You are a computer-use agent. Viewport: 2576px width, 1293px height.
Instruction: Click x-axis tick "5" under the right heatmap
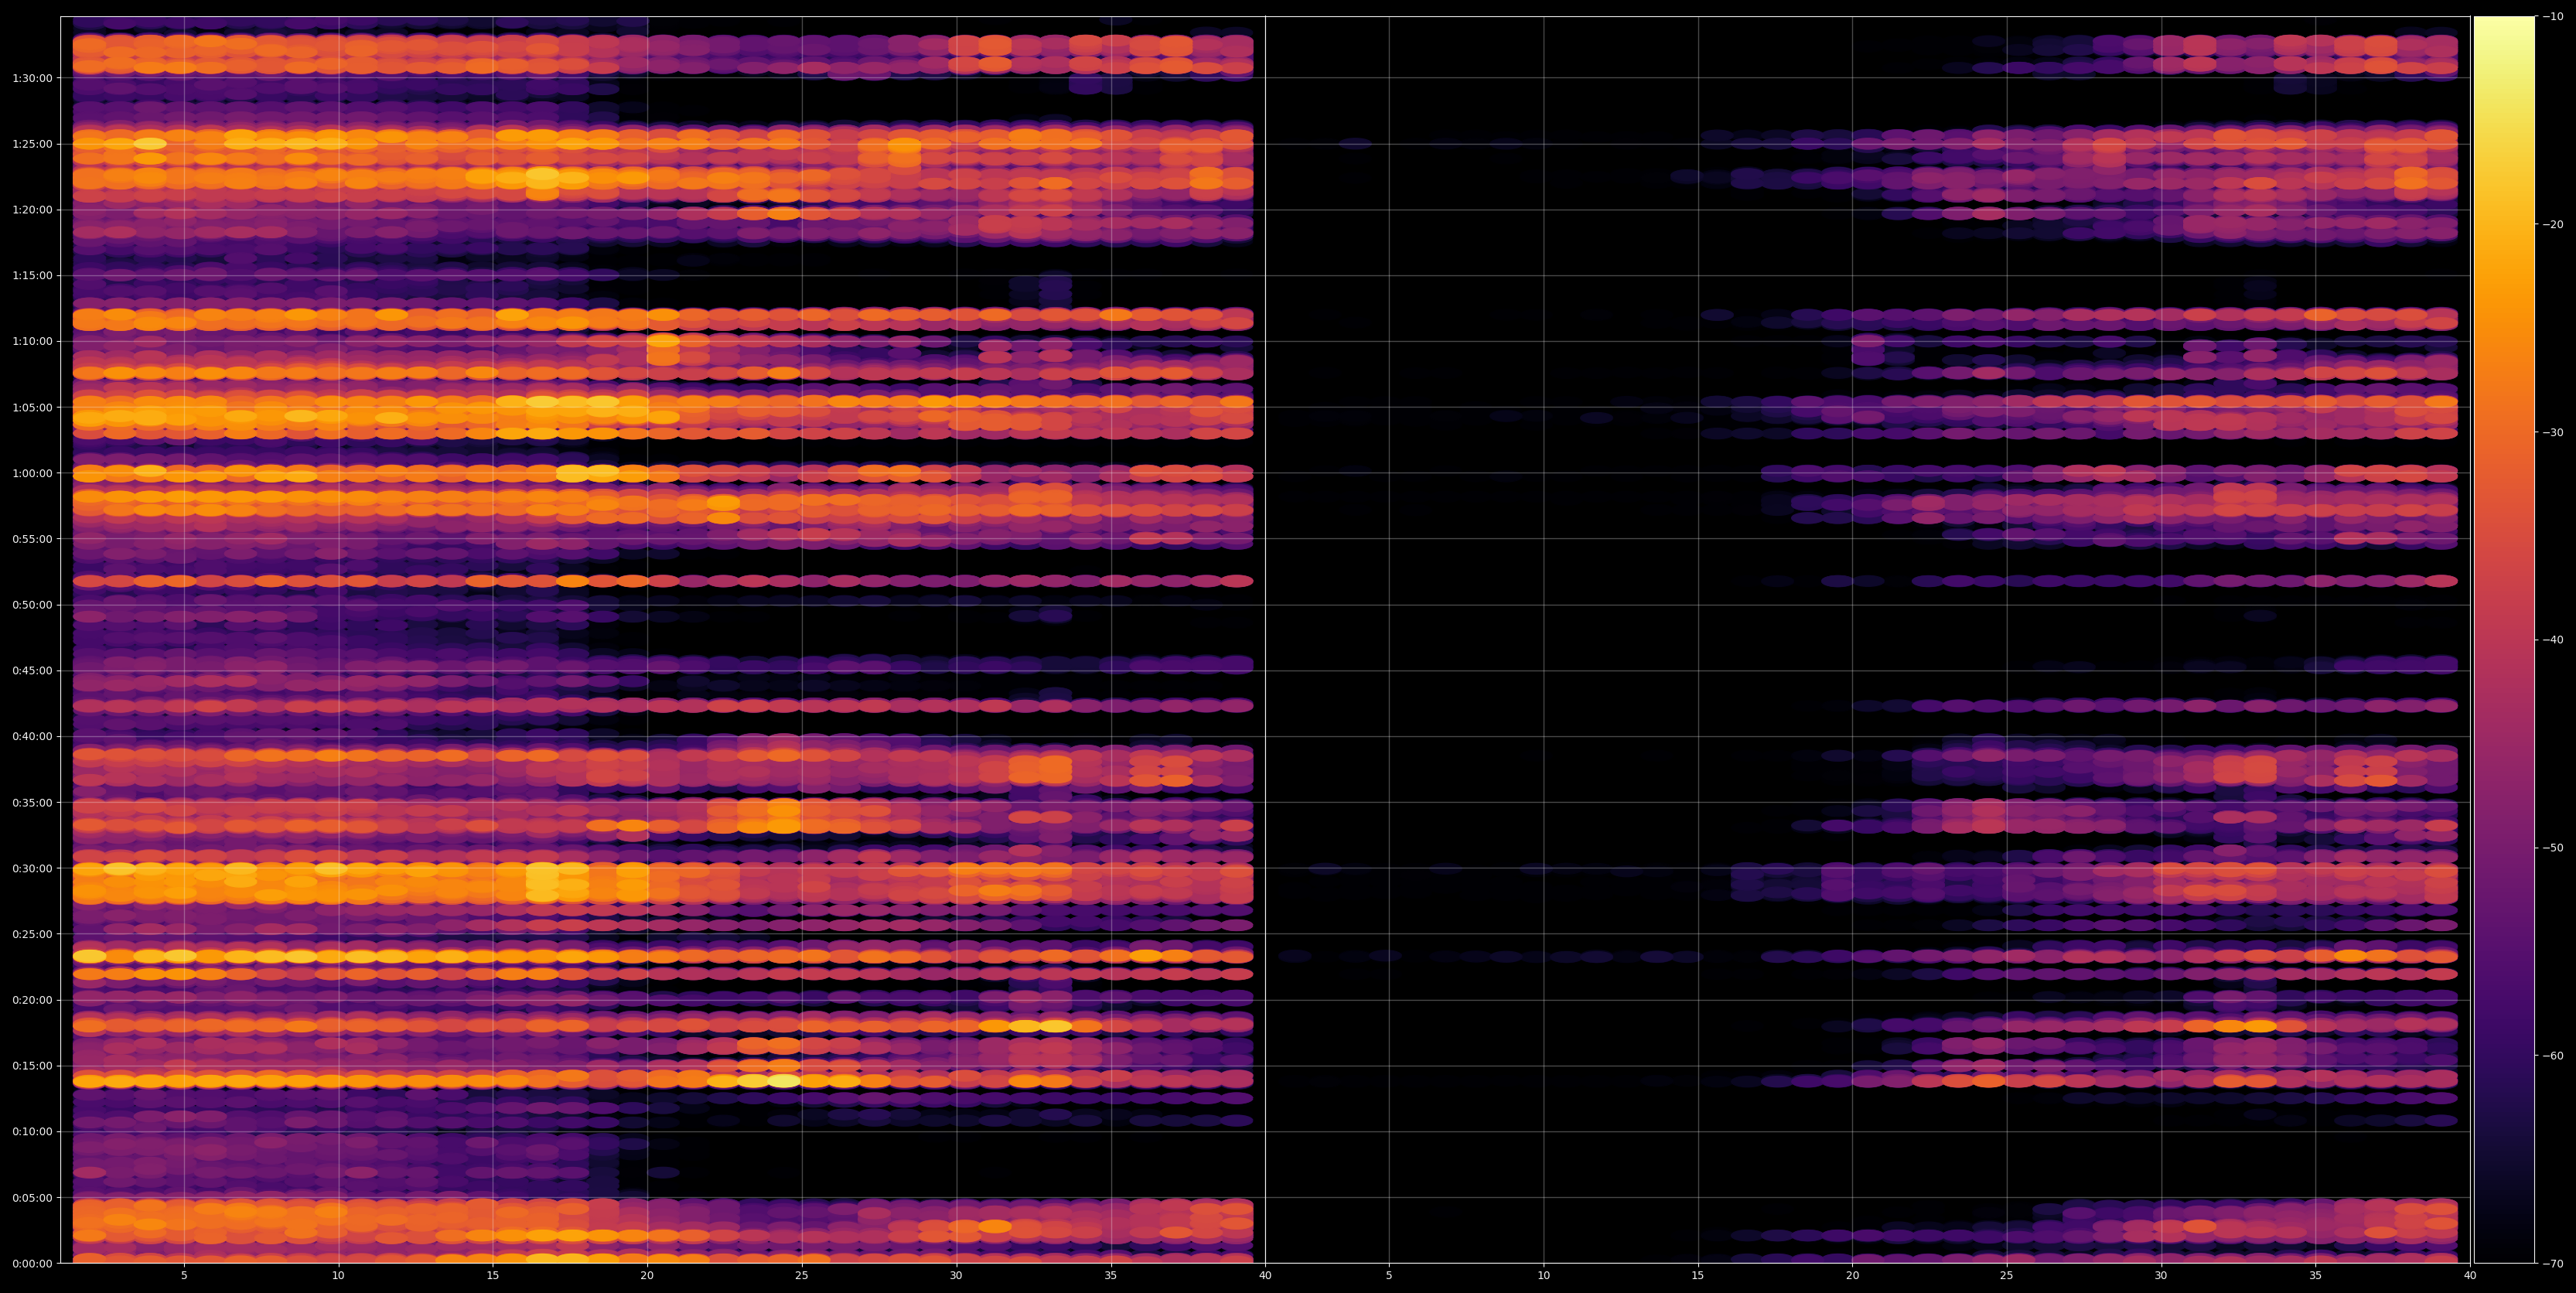(x=1389, y=1276)
